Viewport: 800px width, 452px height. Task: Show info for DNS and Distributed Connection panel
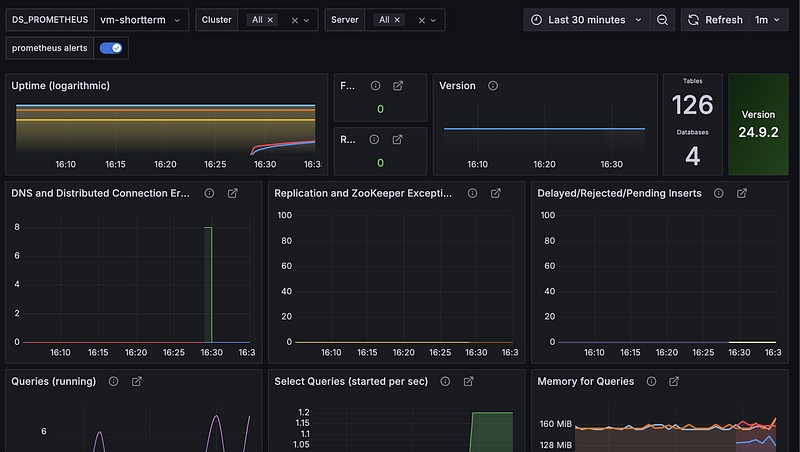click(209, 193)
